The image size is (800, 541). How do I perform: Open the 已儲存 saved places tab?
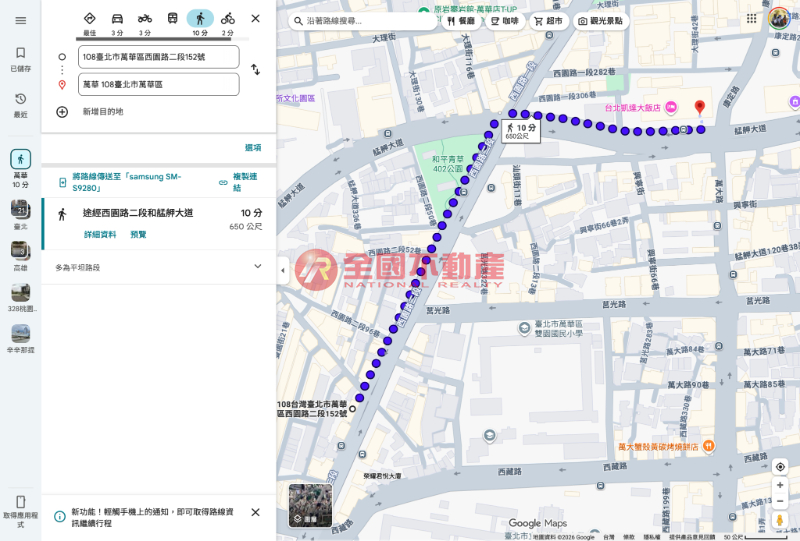click(x=20, y=59)
